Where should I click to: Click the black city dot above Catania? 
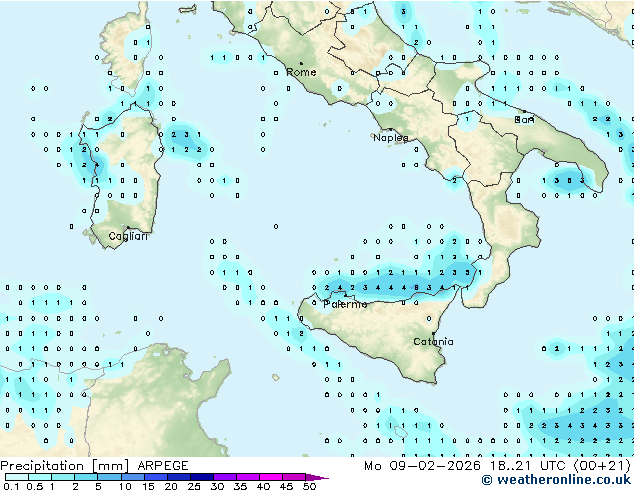433,334
